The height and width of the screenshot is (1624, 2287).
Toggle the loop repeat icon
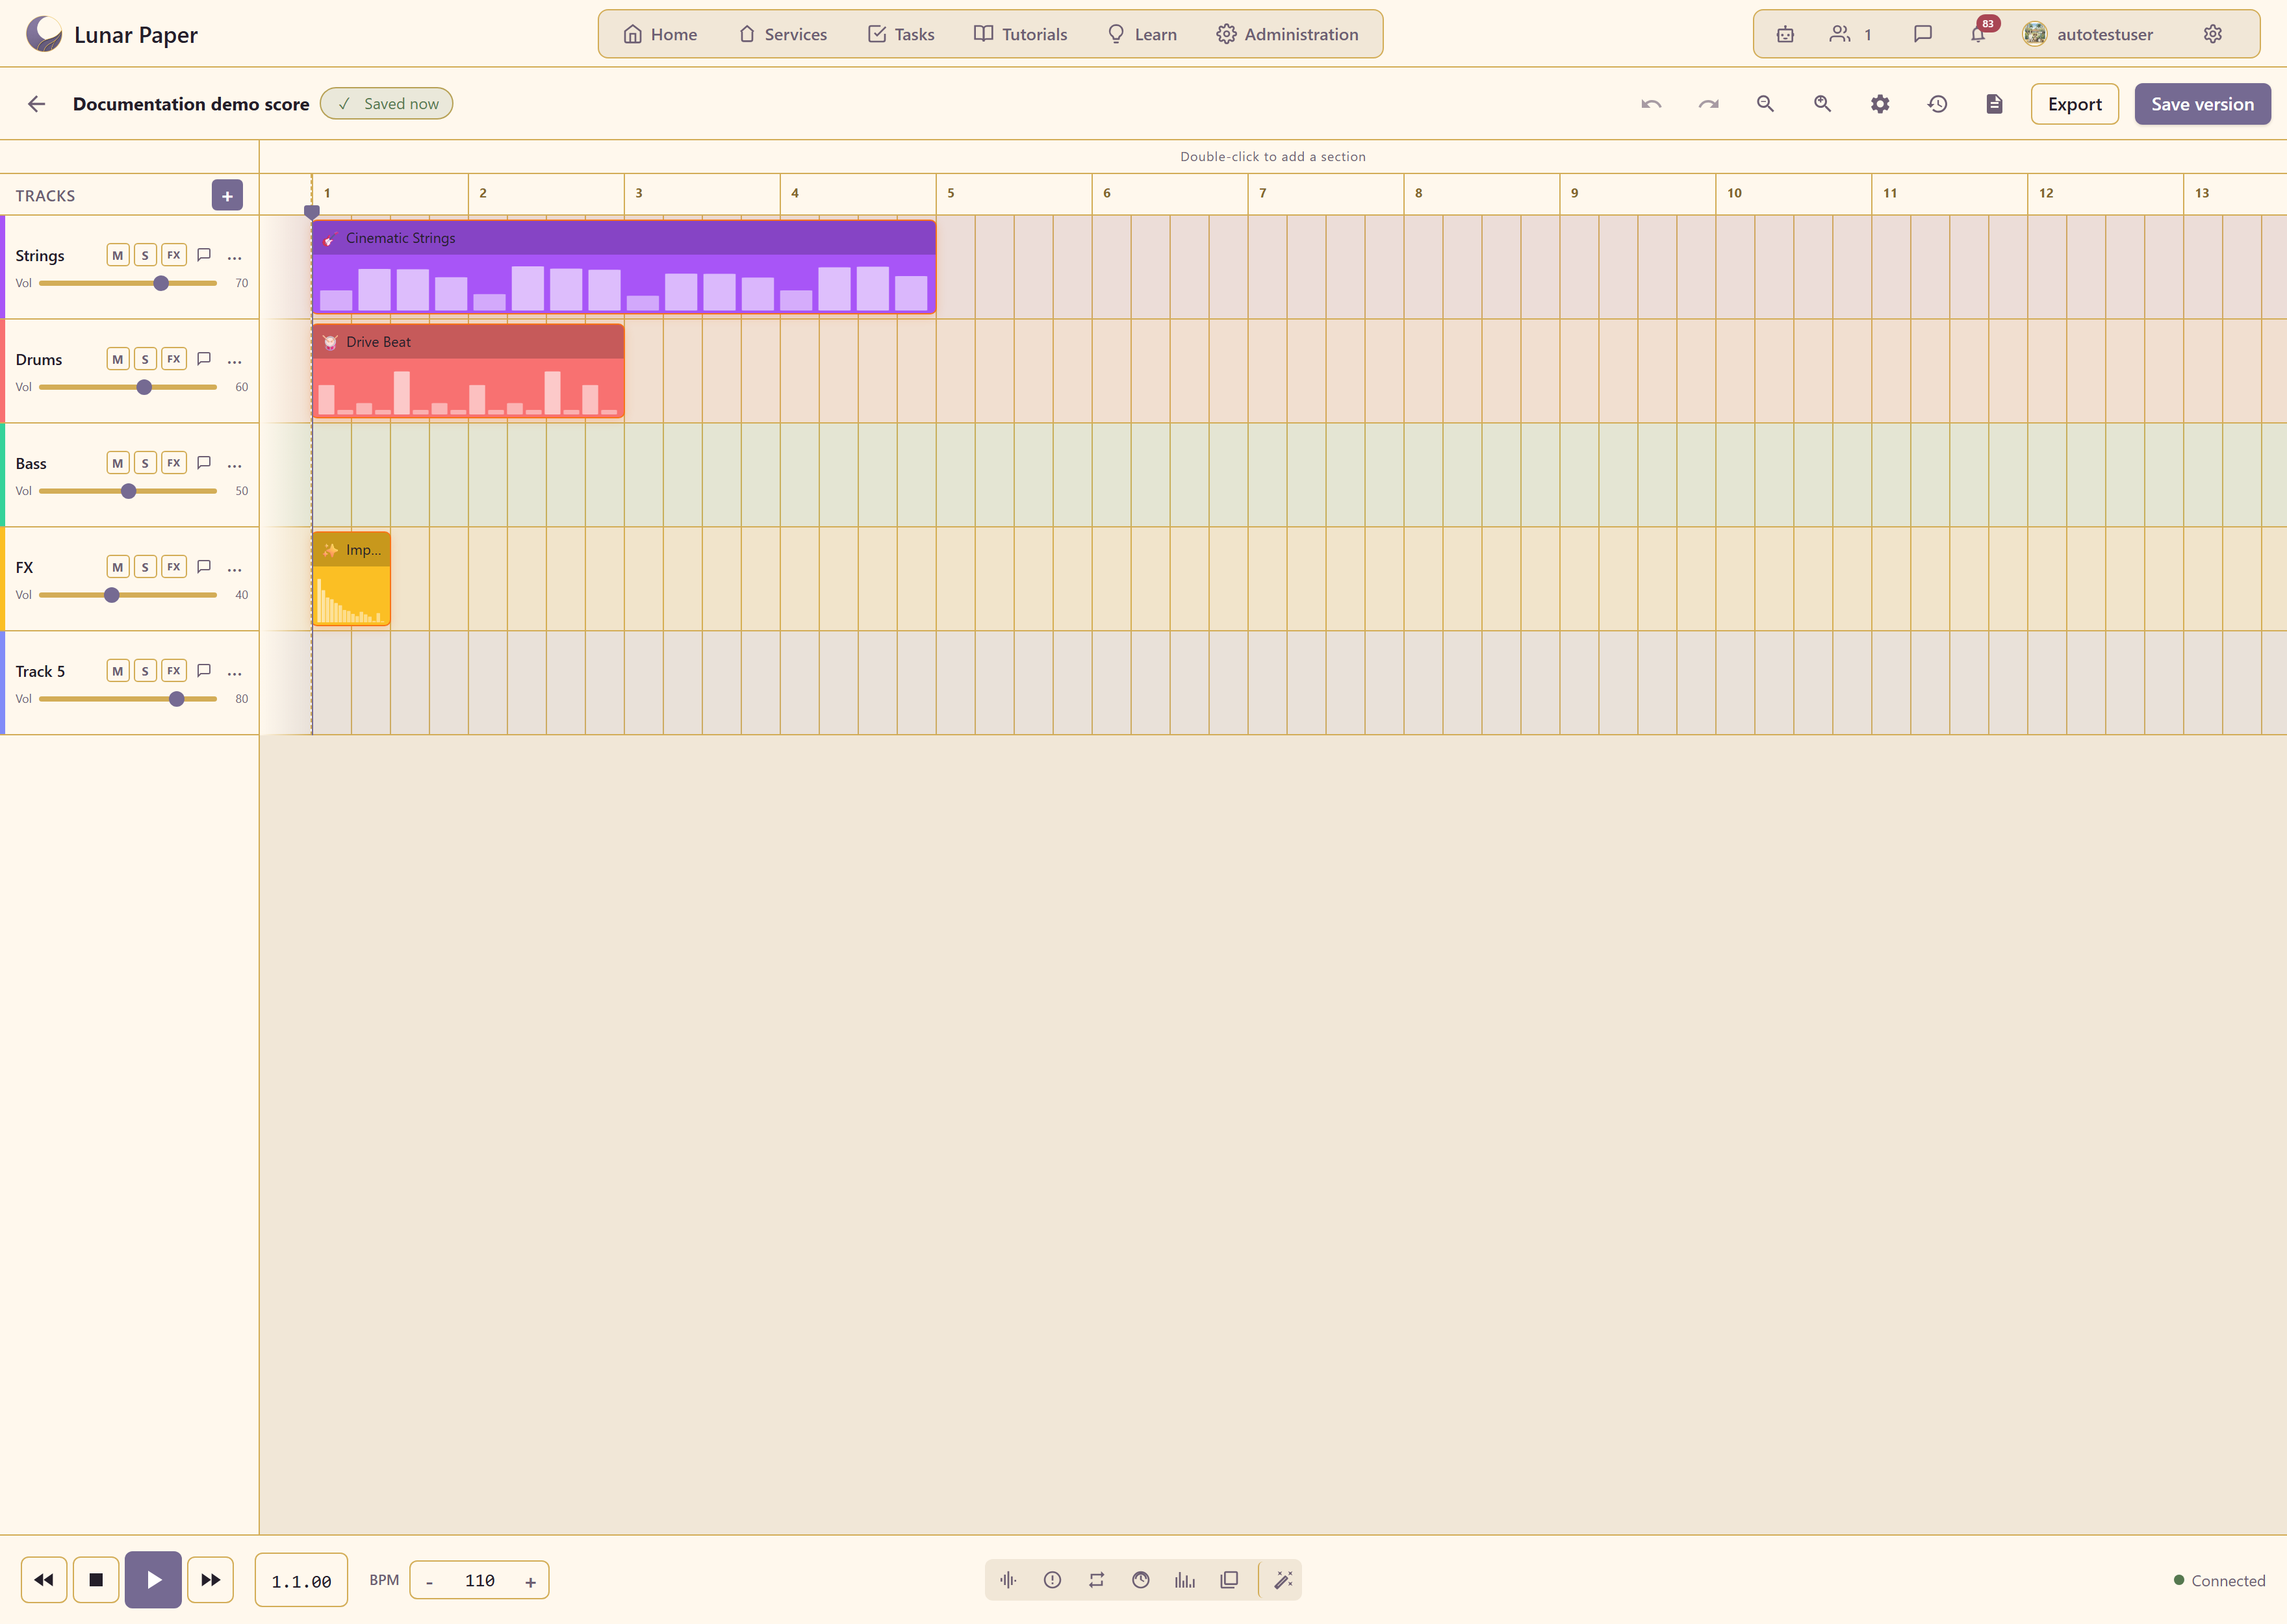click(1097, 1580)
